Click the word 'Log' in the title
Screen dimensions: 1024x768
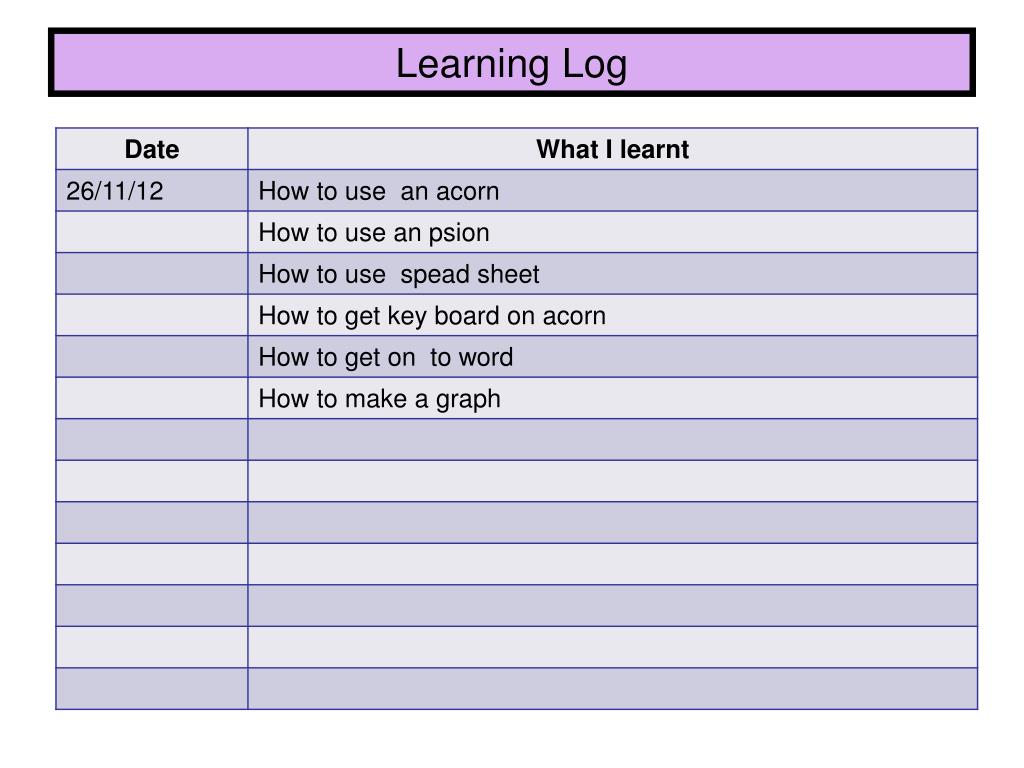[x=594, y=65]
